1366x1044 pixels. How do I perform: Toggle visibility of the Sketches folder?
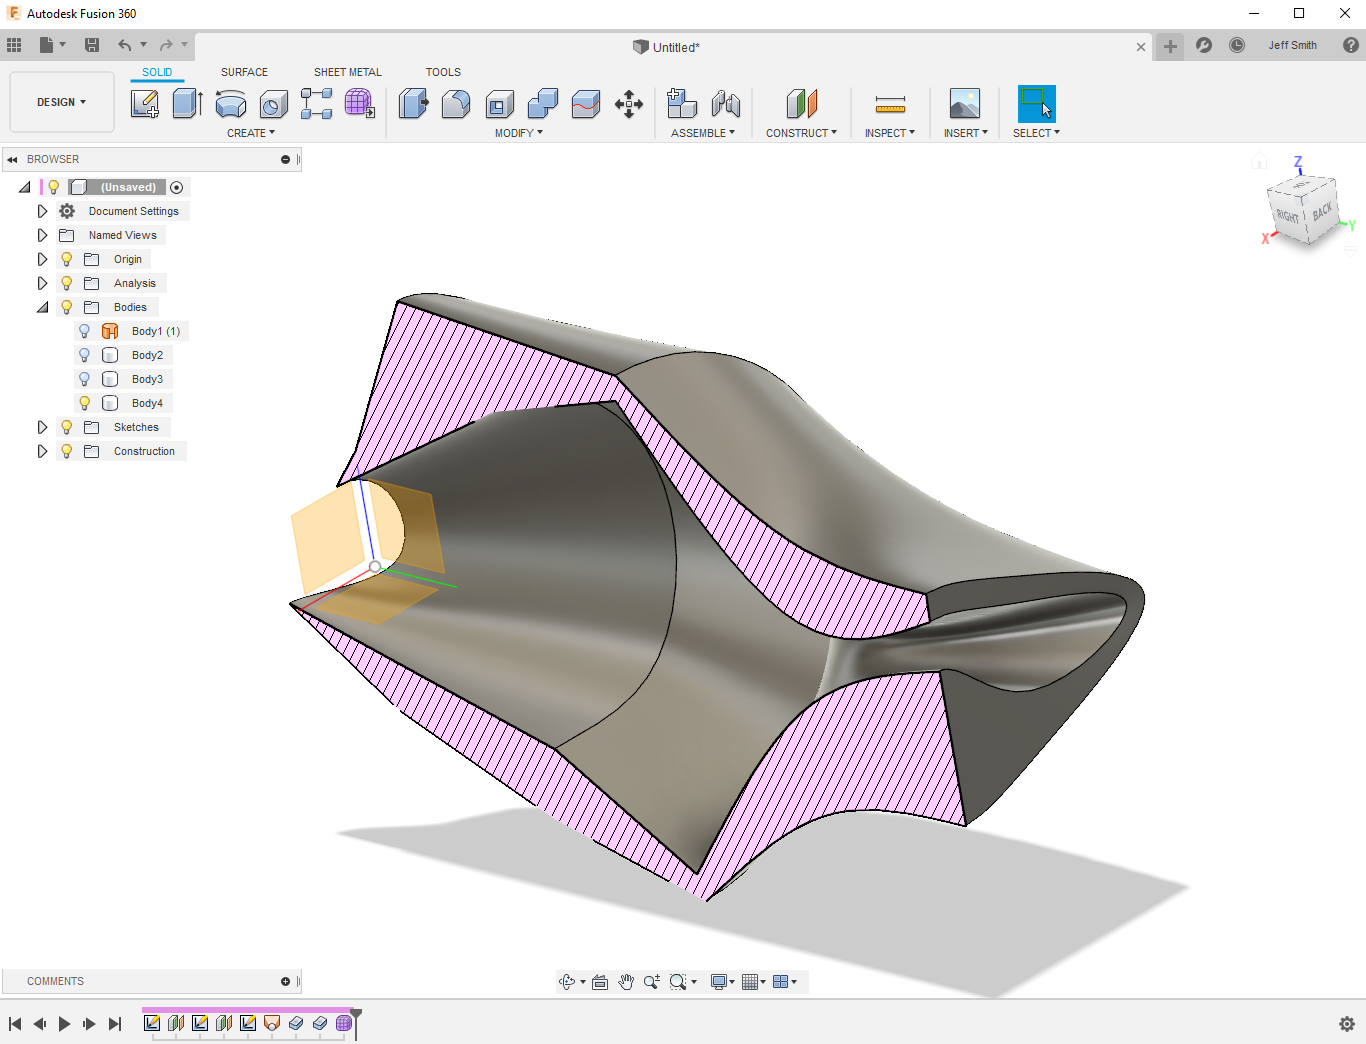[x=67, y=427]
